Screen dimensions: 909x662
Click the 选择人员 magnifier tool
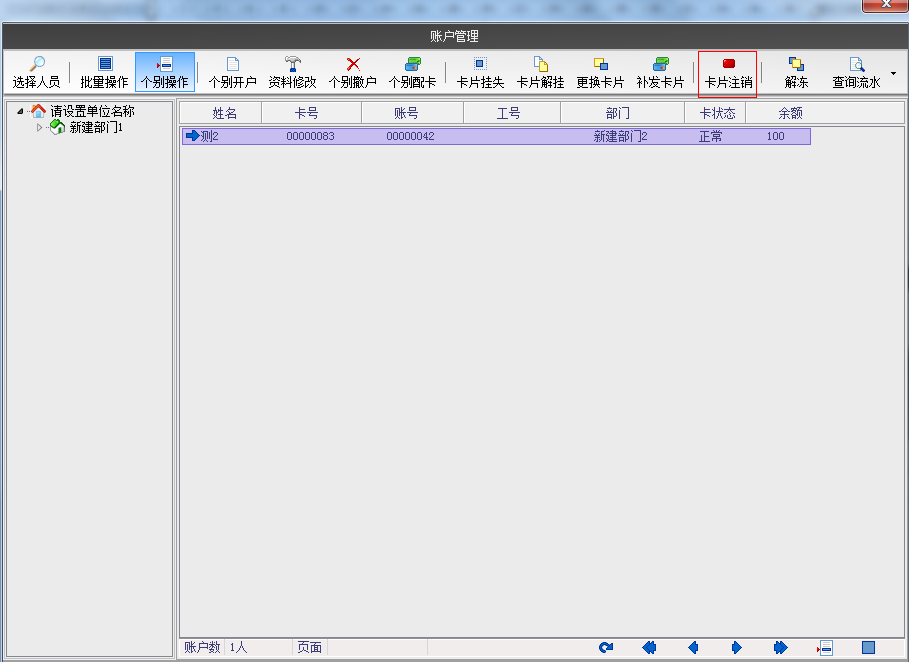tap(37, 72)
